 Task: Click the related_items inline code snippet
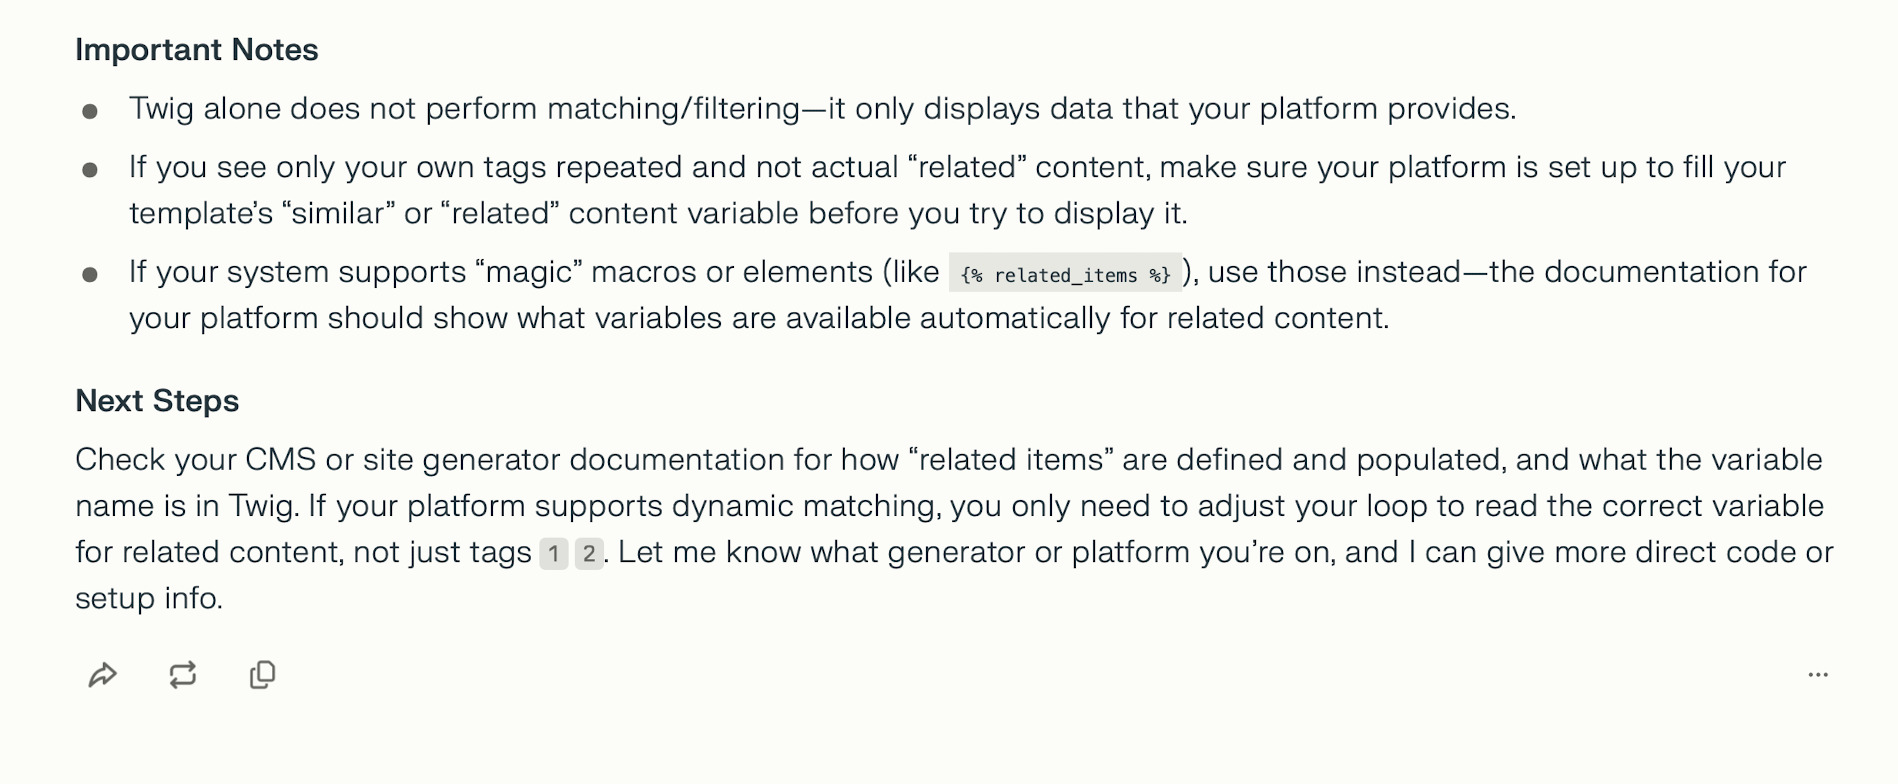click(1065, 274)
